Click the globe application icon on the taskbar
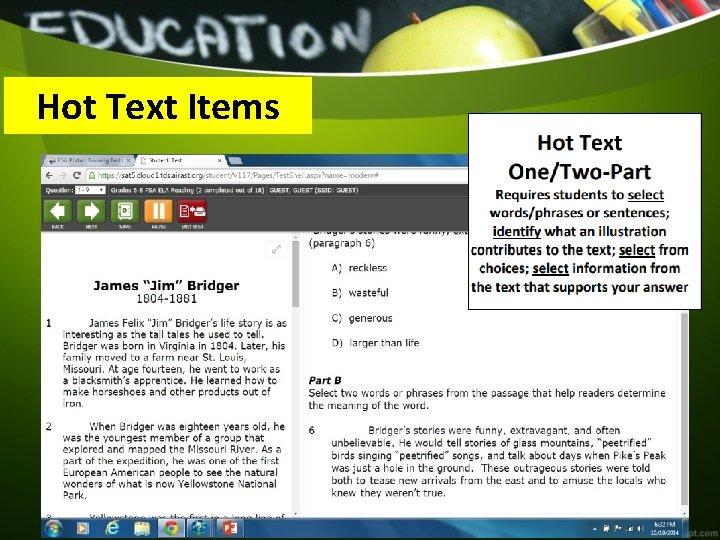This screenshot has height=540, width=720. [x=200, y=529]
